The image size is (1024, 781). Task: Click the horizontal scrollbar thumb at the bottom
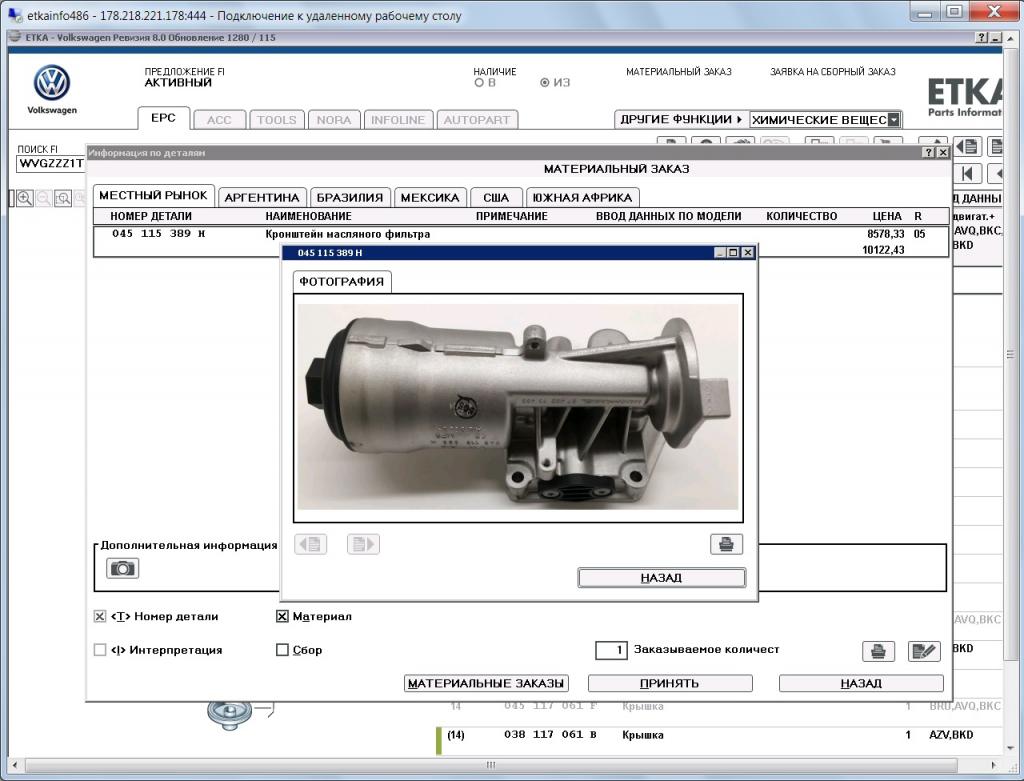tap(490, 765)
